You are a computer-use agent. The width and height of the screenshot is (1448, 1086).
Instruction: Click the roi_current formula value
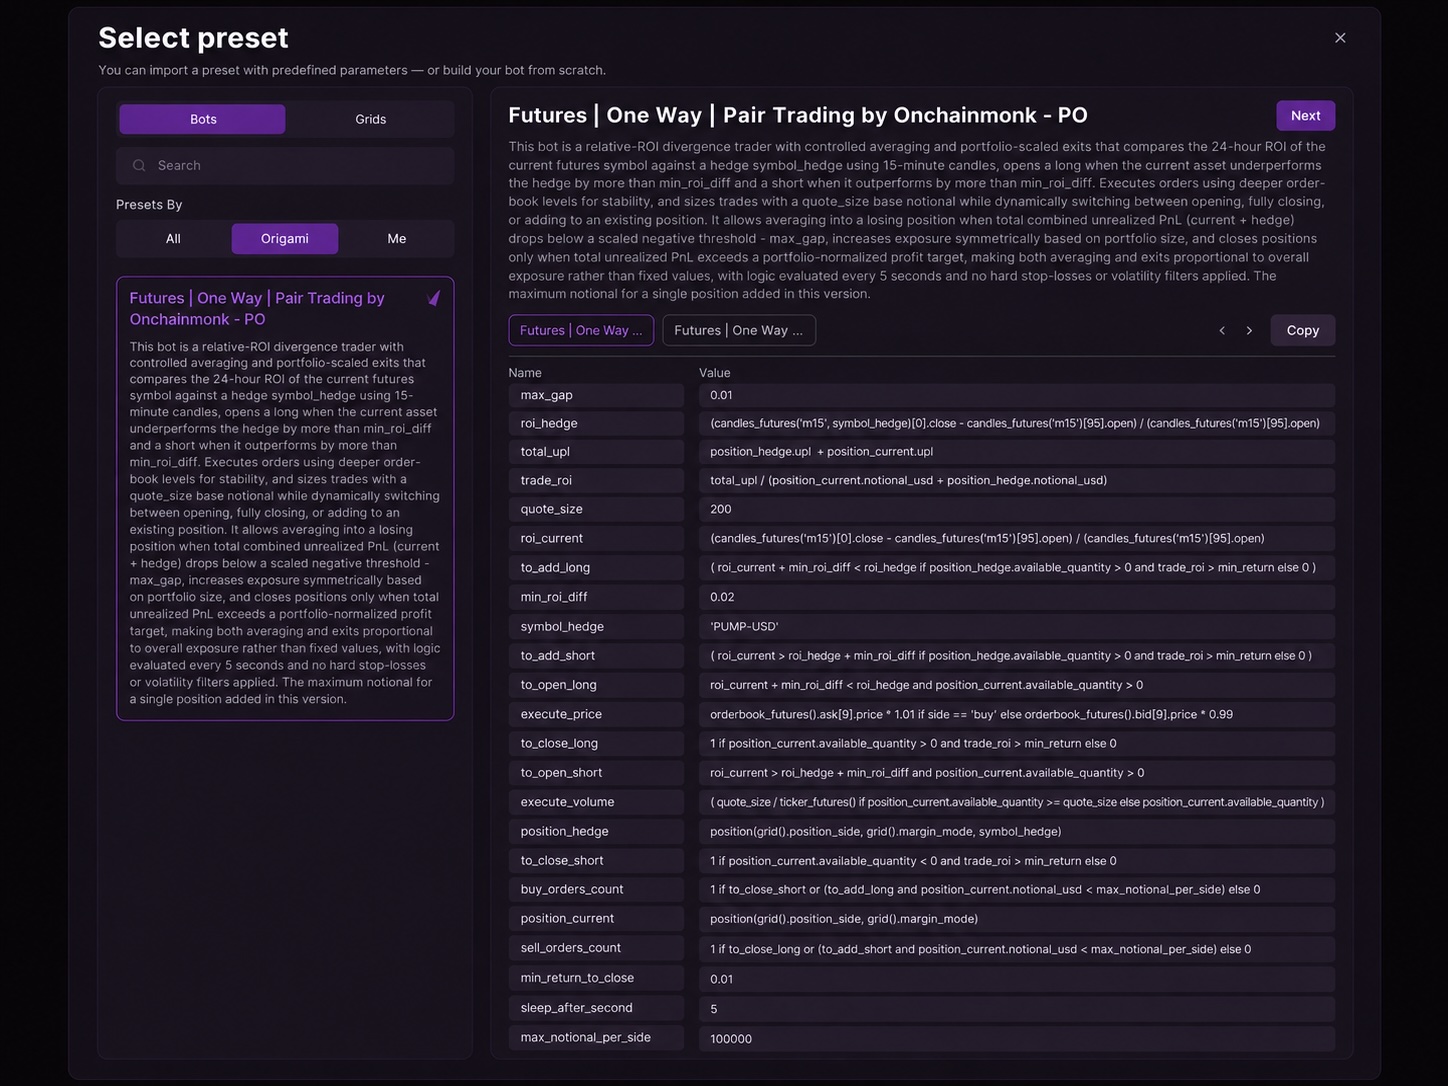coord(1017,538)
